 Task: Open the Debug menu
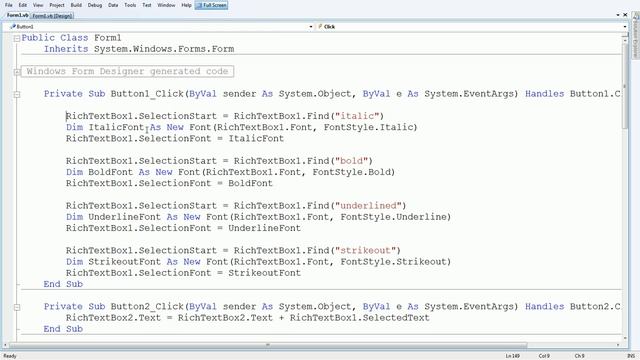point(95,5)
